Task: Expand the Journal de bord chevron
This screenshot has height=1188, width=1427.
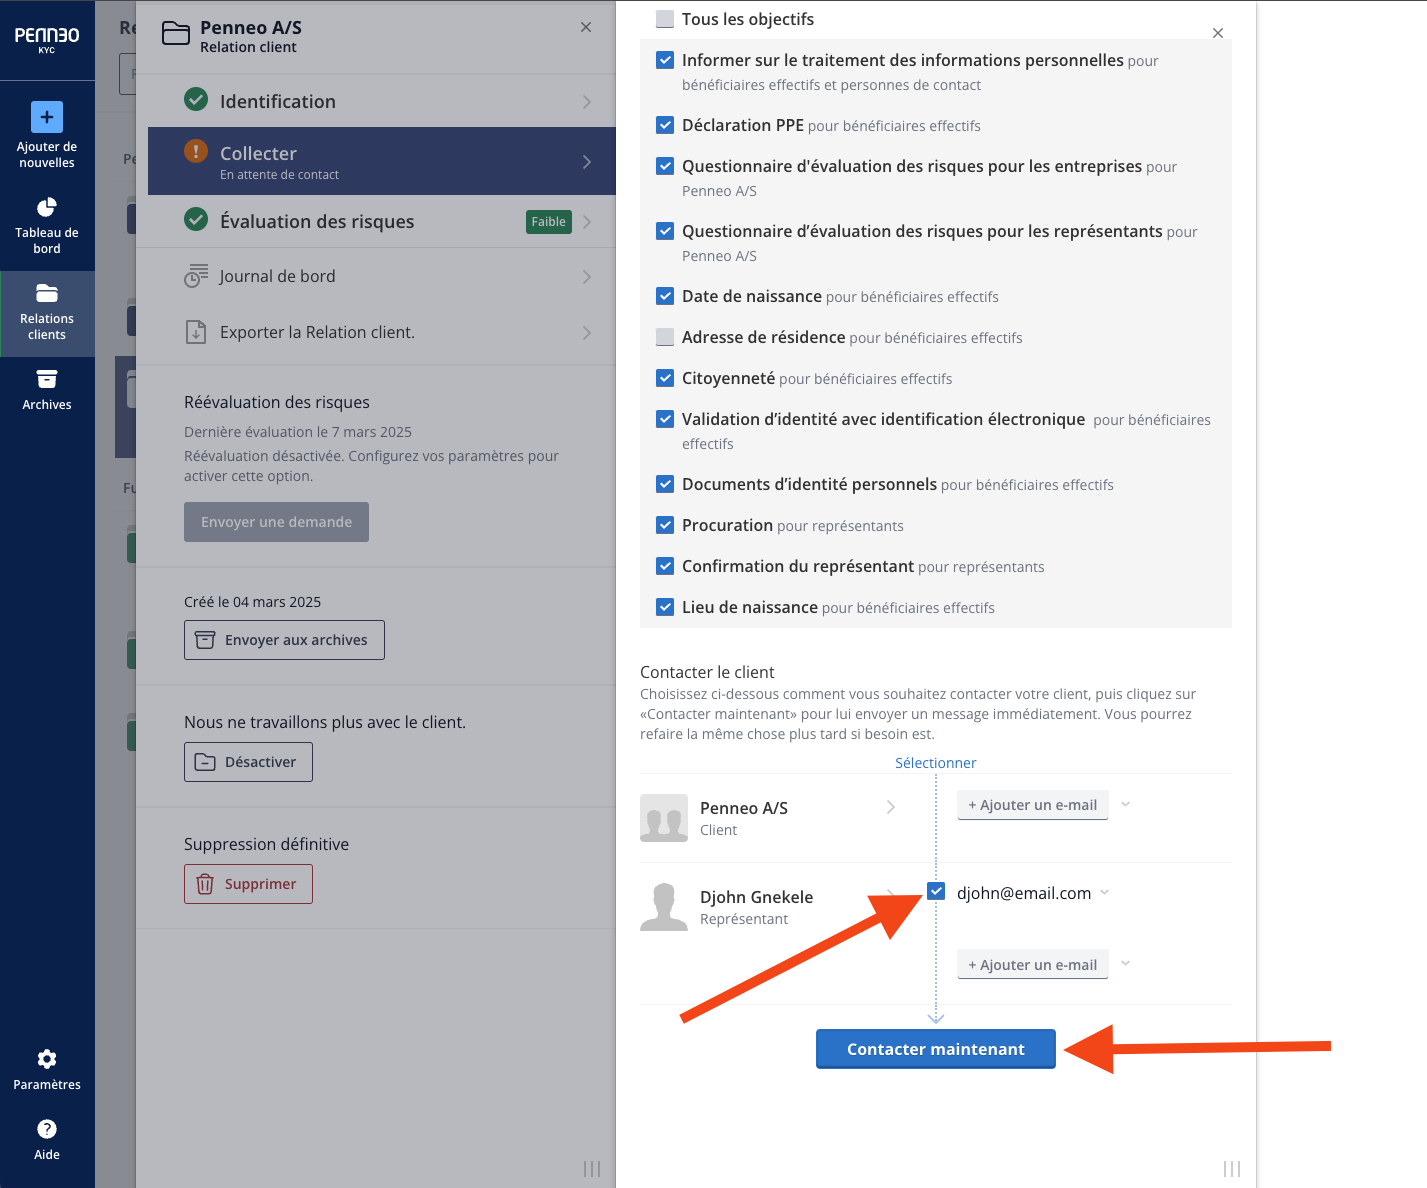Action: [587, 277]
